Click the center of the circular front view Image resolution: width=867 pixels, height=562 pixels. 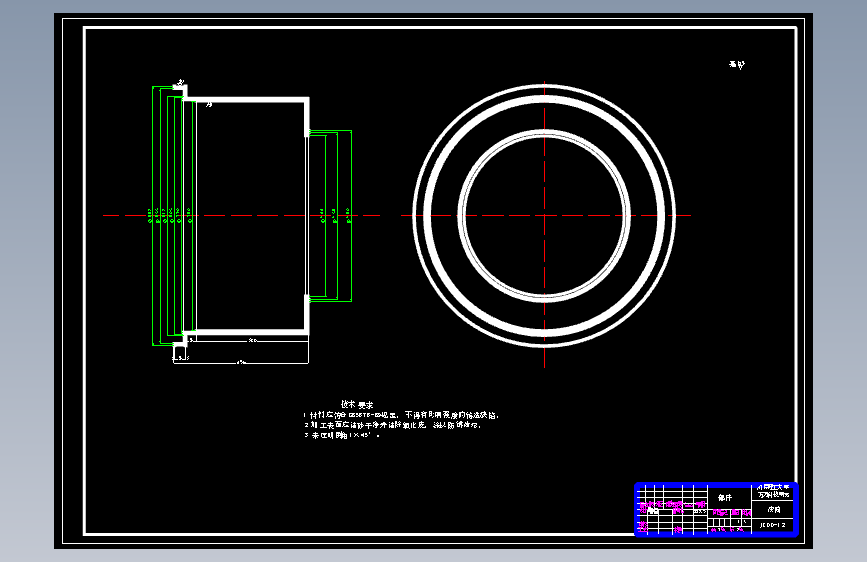544,216
